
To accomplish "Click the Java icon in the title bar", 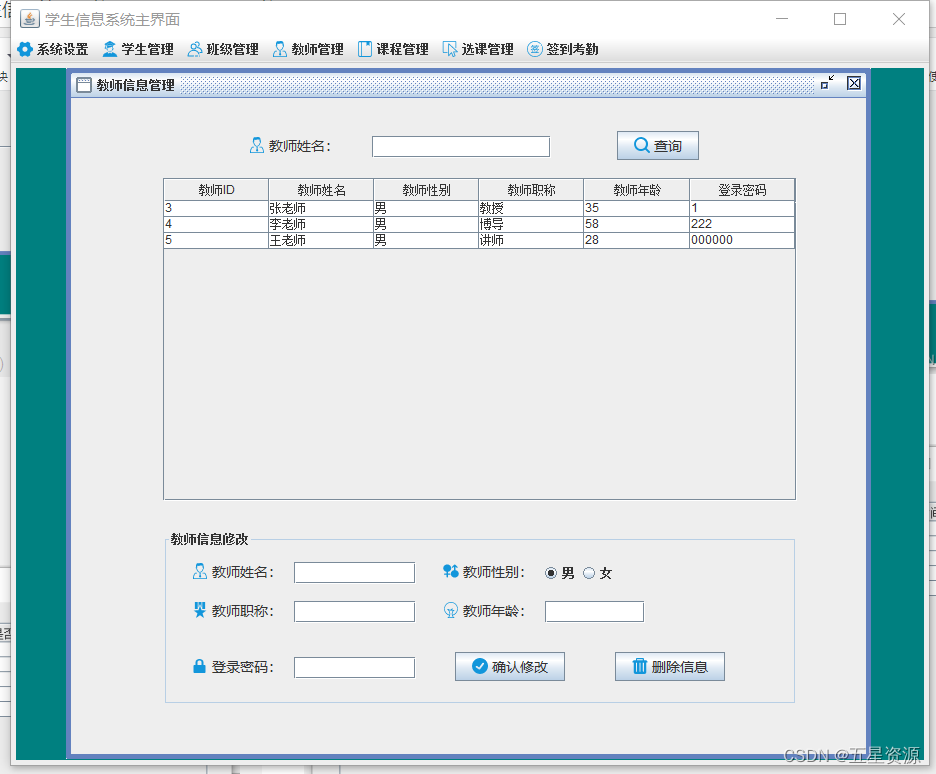I will 30,19.
